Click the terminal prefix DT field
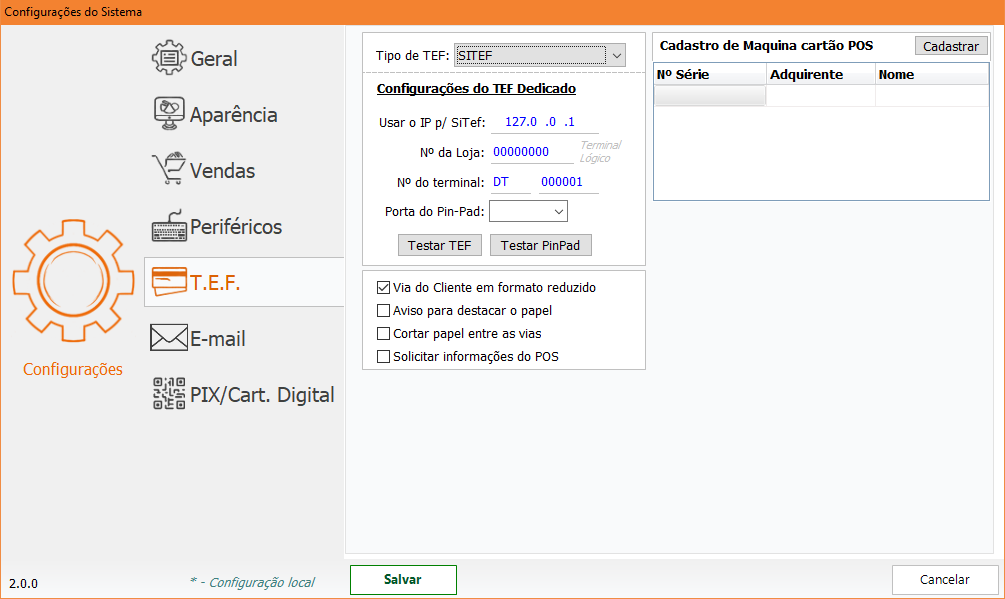 [x=510, y=182]
